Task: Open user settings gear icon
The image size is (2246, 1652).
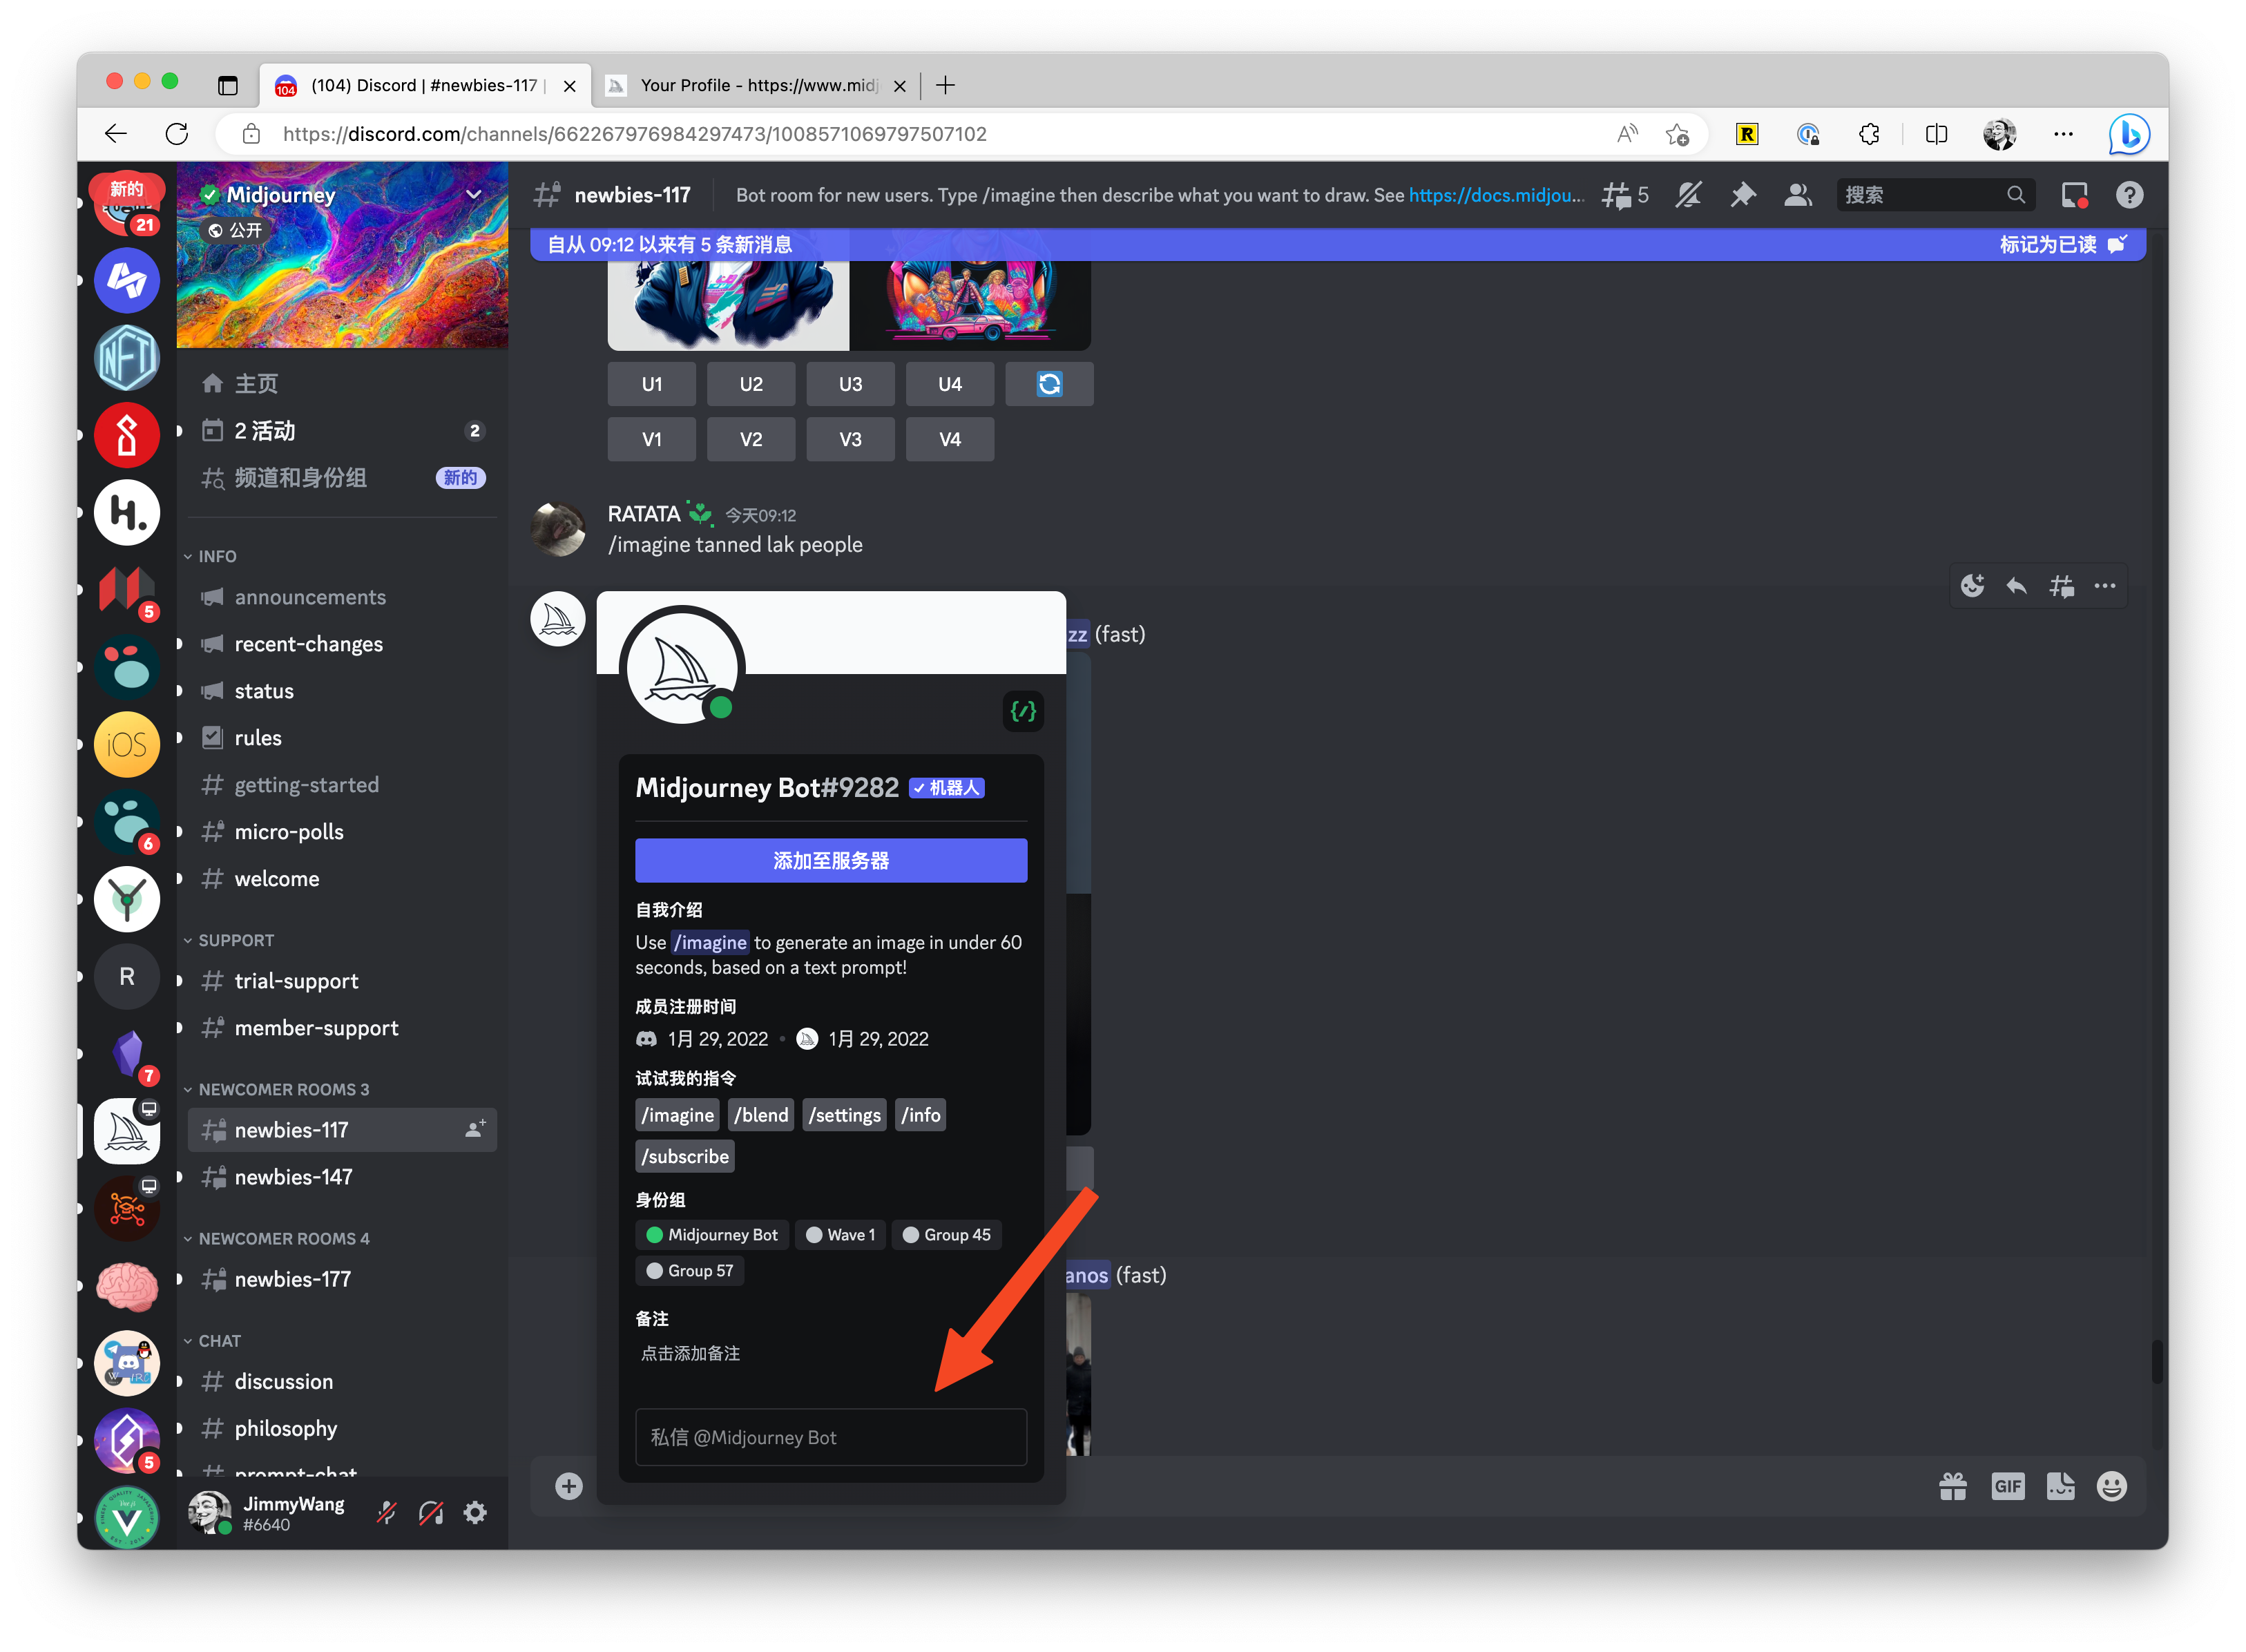Action: pos(476,1512)
